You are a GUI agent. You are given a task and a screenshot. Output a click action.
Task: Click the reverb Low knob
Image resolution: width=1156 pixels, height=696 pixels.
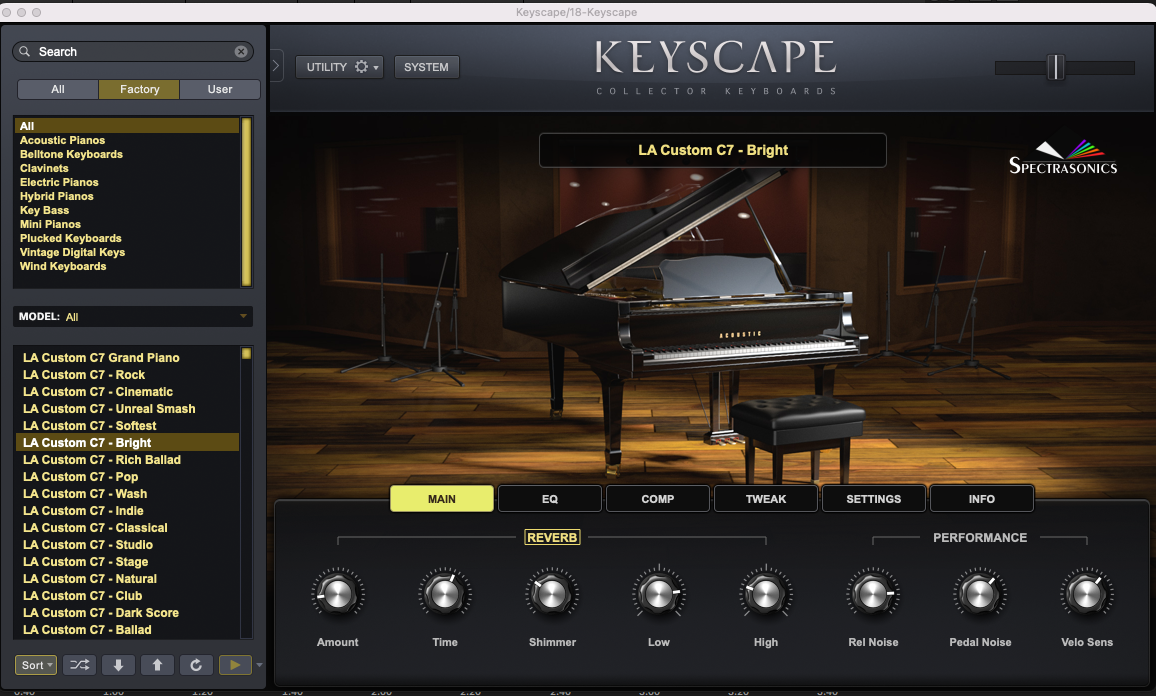pos(658,594)
